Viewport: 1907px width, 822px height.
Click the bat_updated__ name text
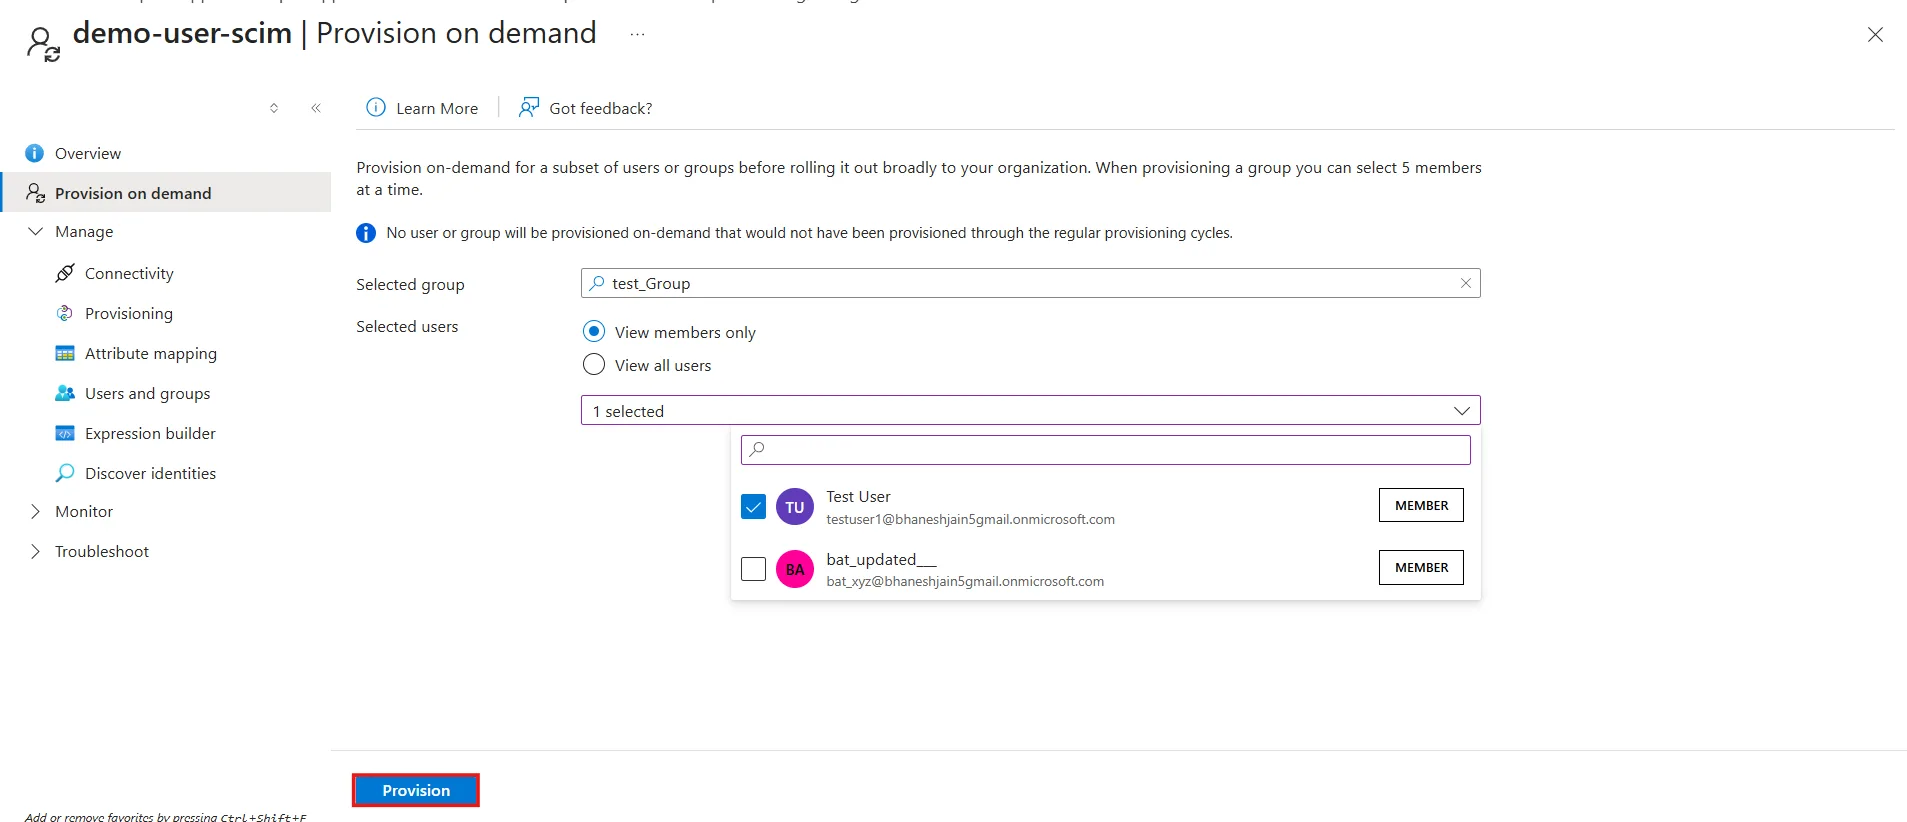tap(881, 559)
